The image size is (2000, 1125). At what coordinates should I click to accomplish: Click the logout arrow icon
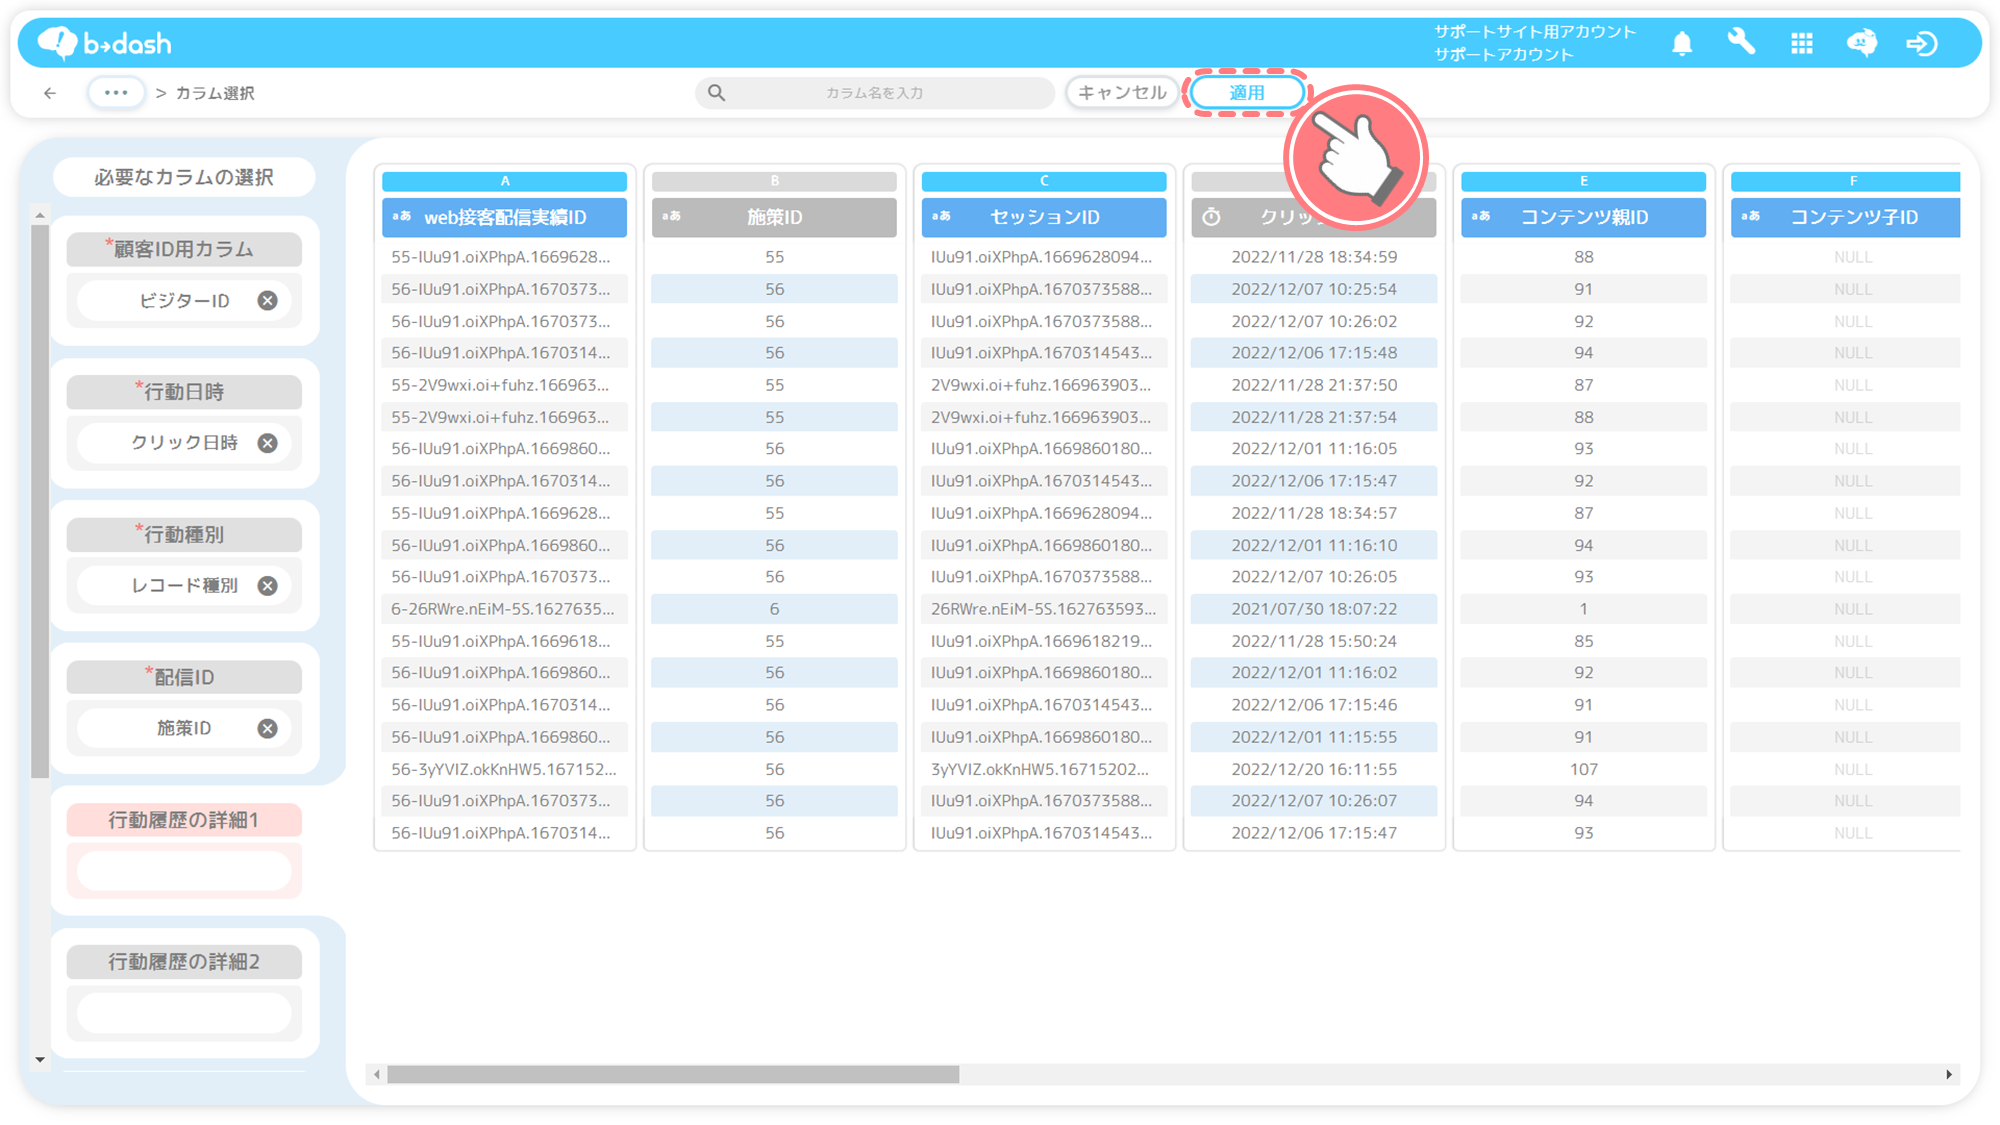coord(1921,43)
